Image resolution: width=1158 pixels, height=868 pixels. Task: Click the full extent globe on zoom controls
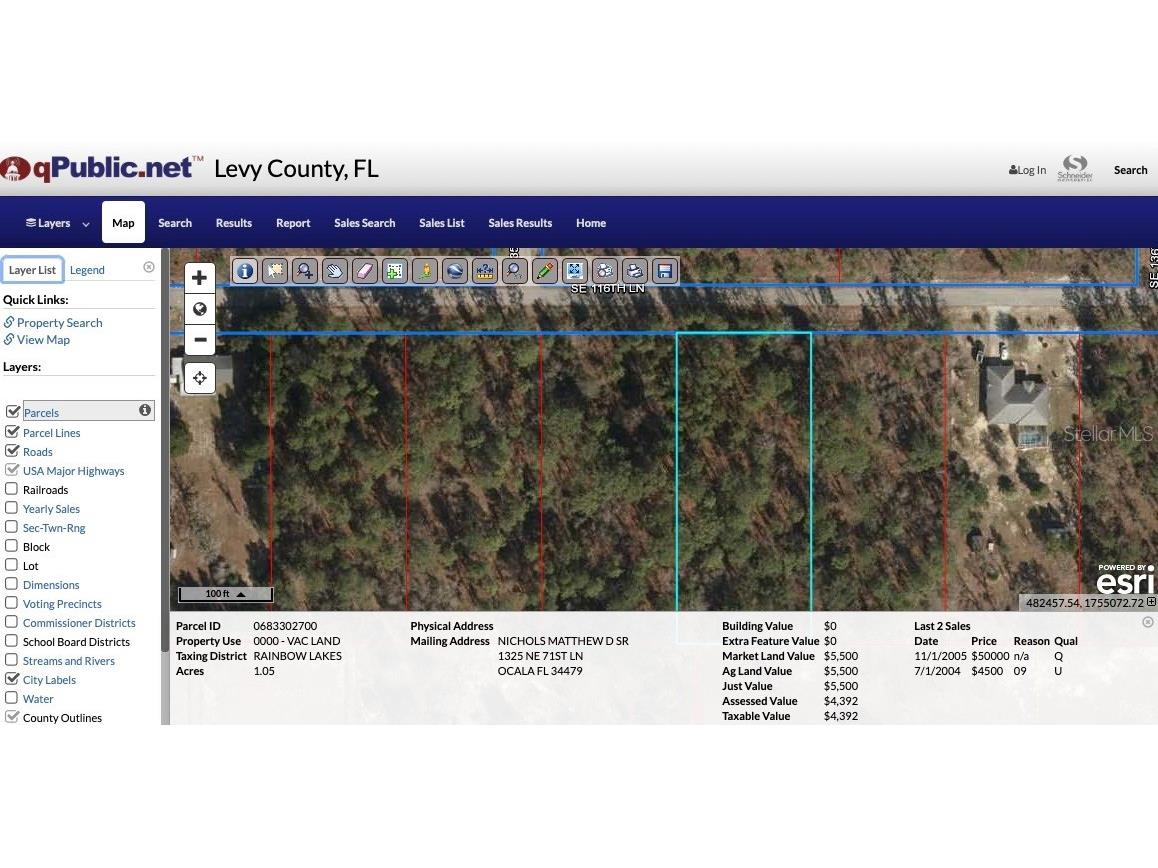[200, 308]
